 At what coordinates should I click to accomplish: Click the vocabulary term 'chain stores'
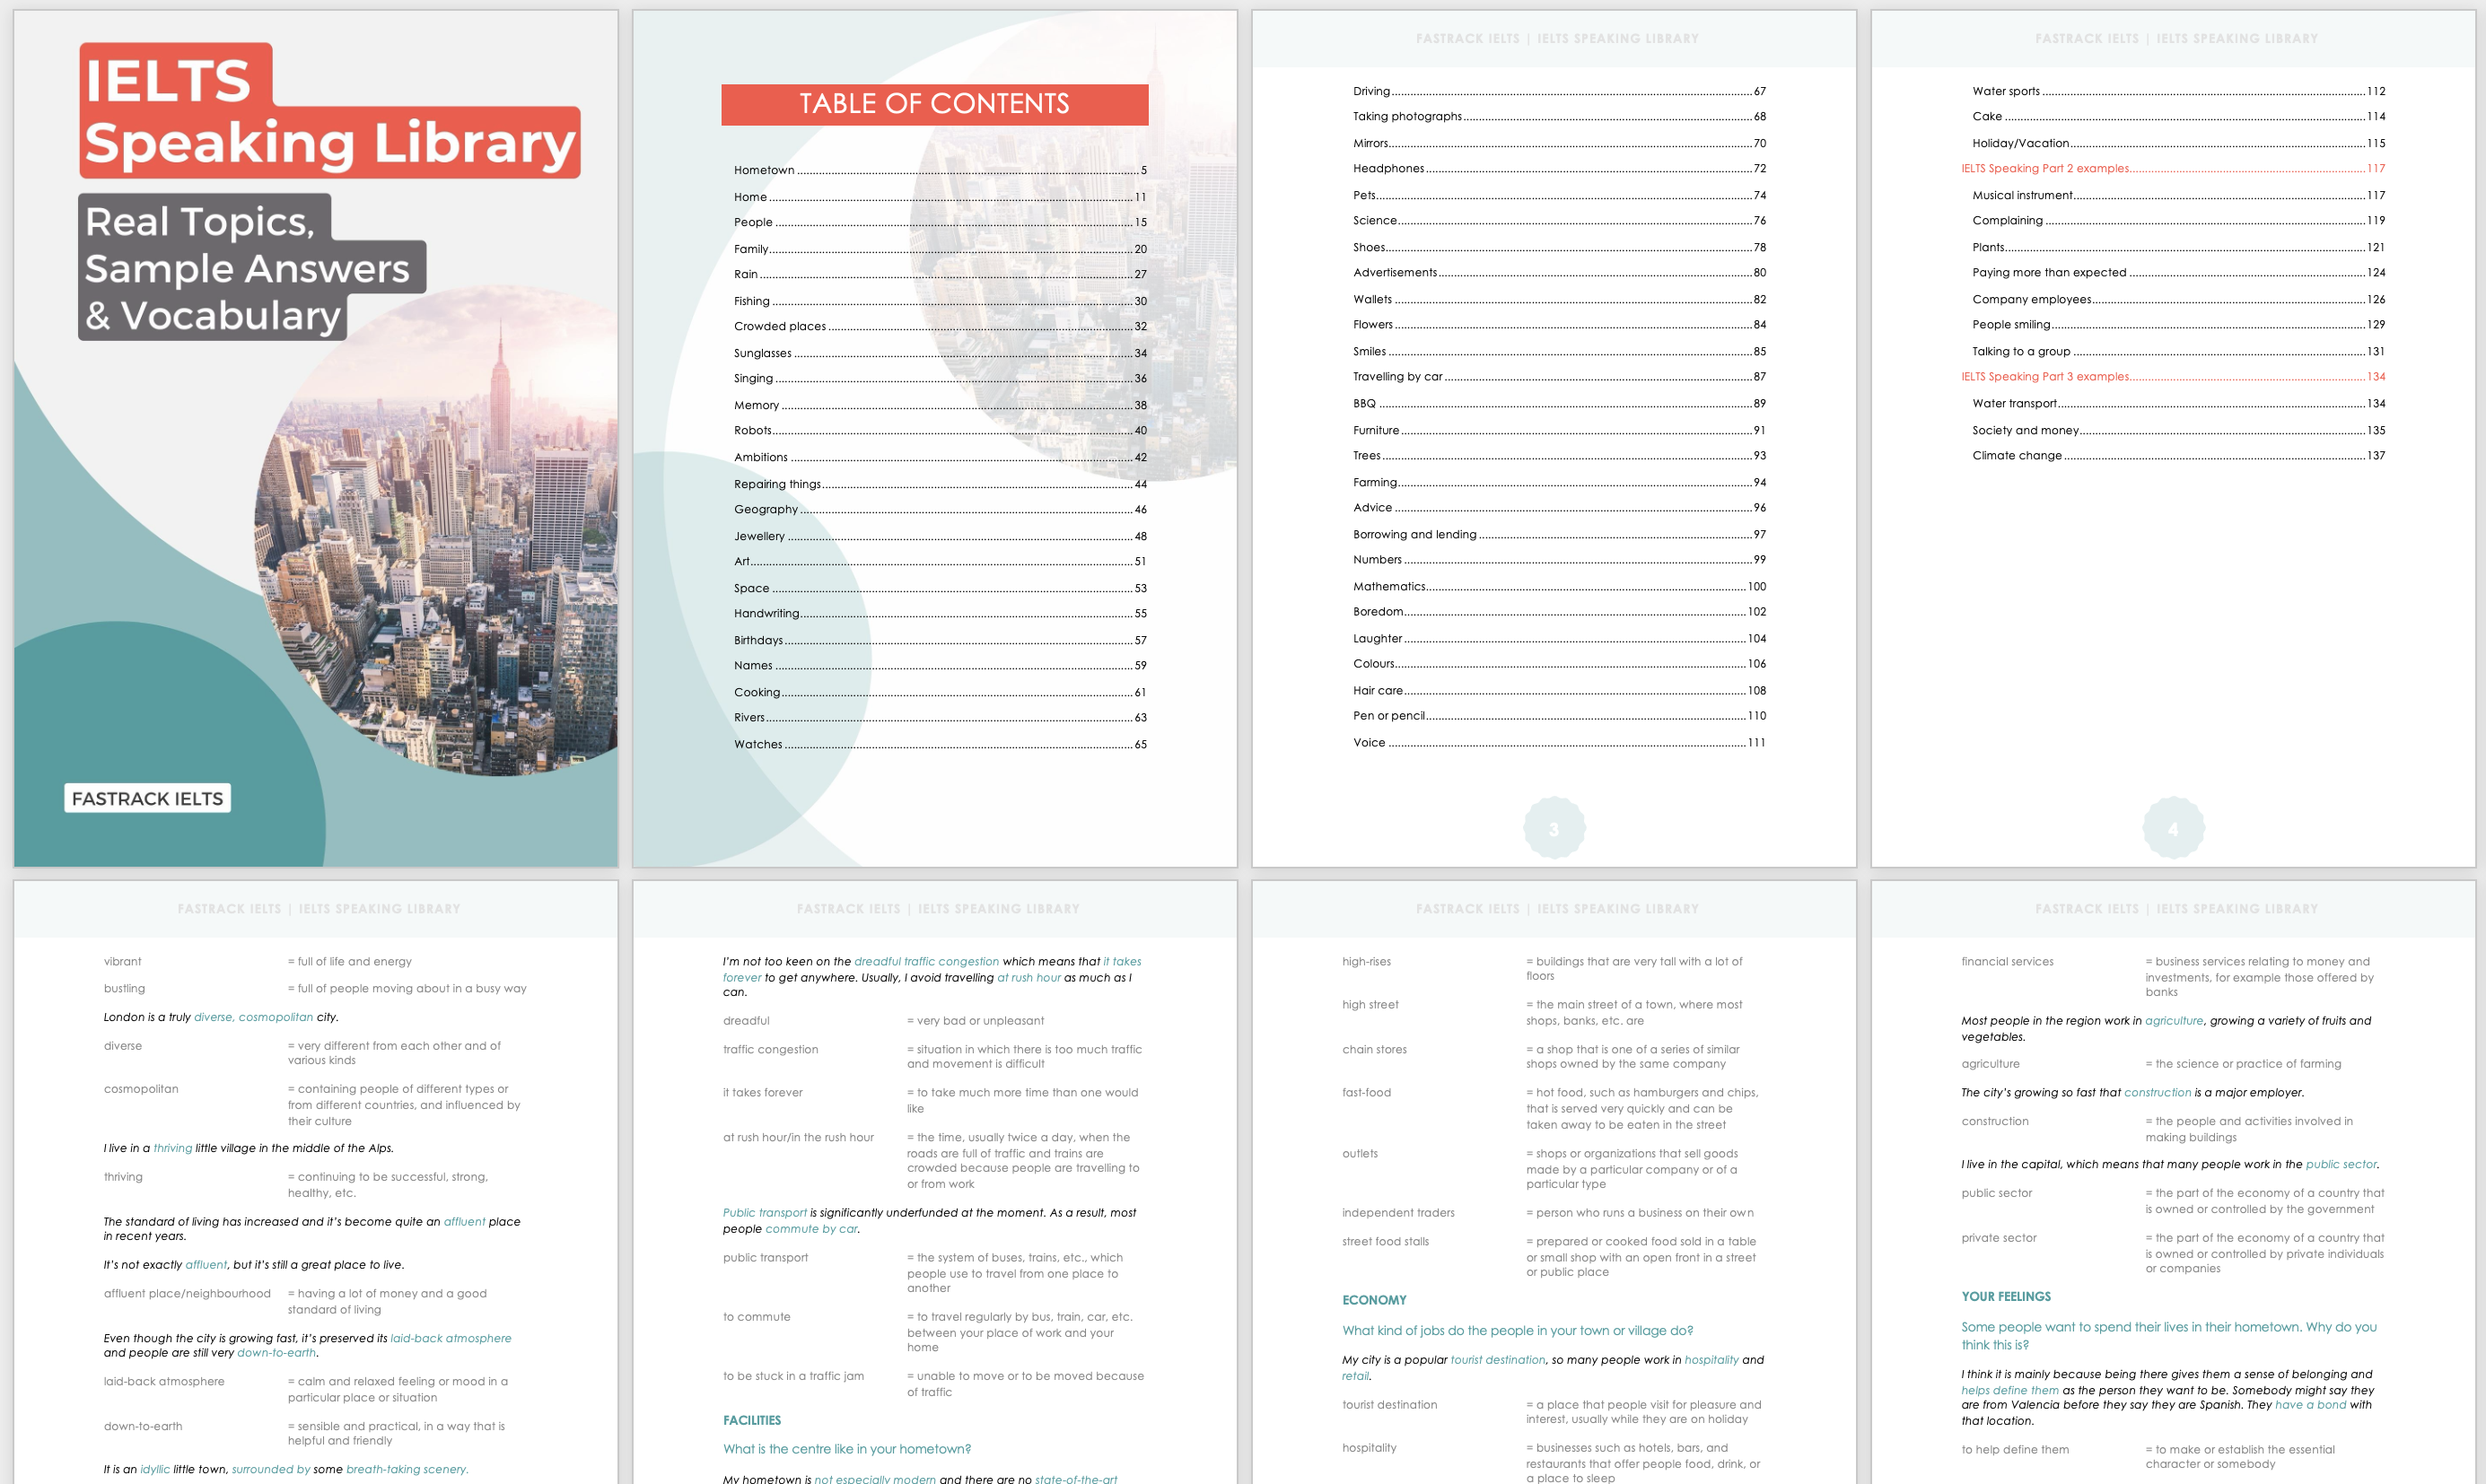click(x=1375, y=1049)
